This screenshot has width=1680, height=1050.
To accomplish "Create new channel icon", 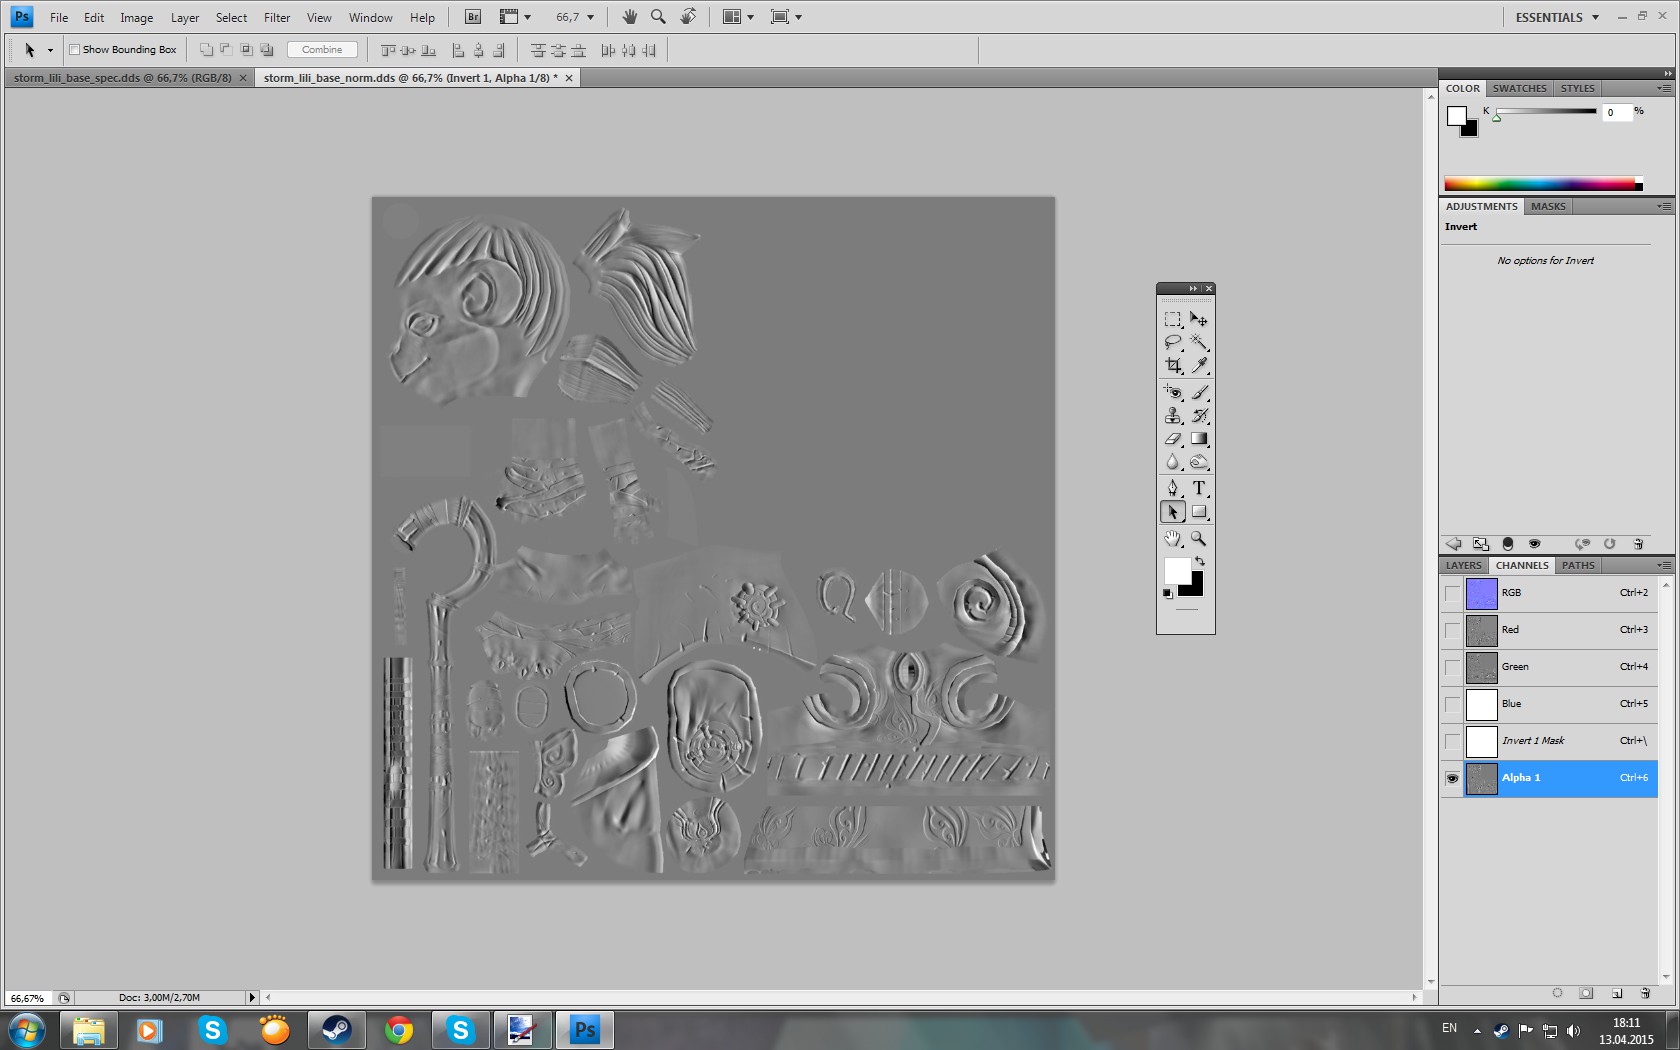I will (x=1617, y=993).
